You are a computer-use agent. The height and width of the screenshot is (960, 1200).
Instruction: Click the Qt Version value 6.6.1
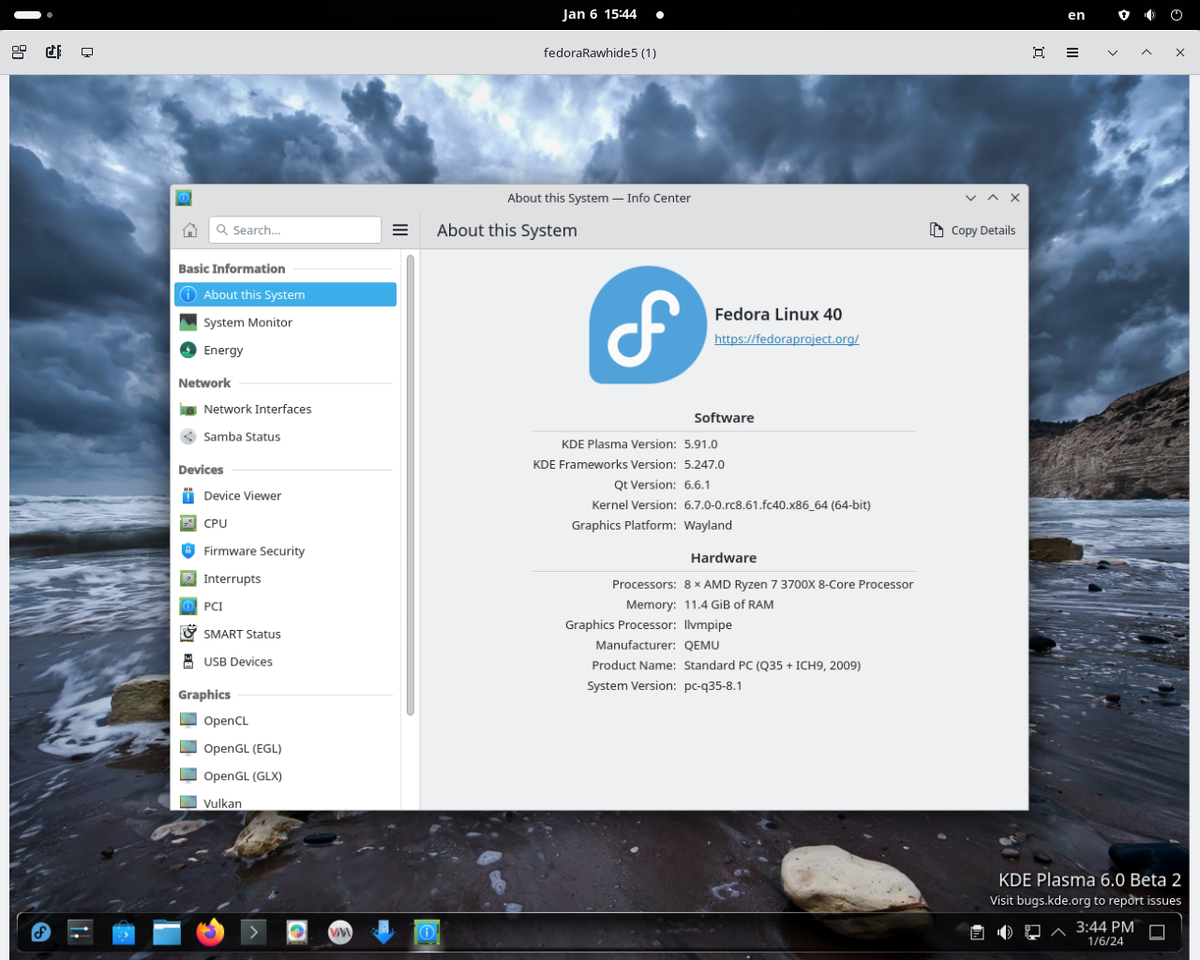[x=697, y=485]
